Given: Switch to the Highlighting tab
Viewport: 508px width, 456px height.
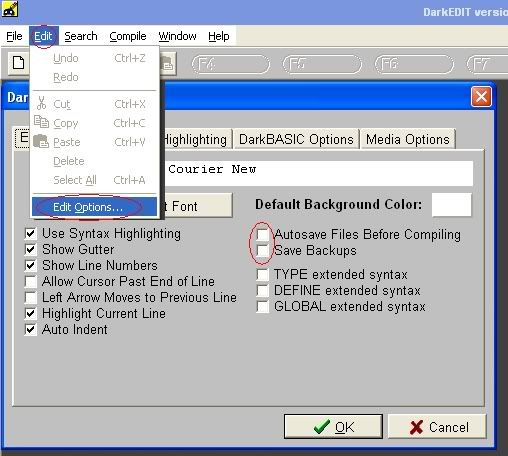Looking at the screenshot, I should pos(196,139).
